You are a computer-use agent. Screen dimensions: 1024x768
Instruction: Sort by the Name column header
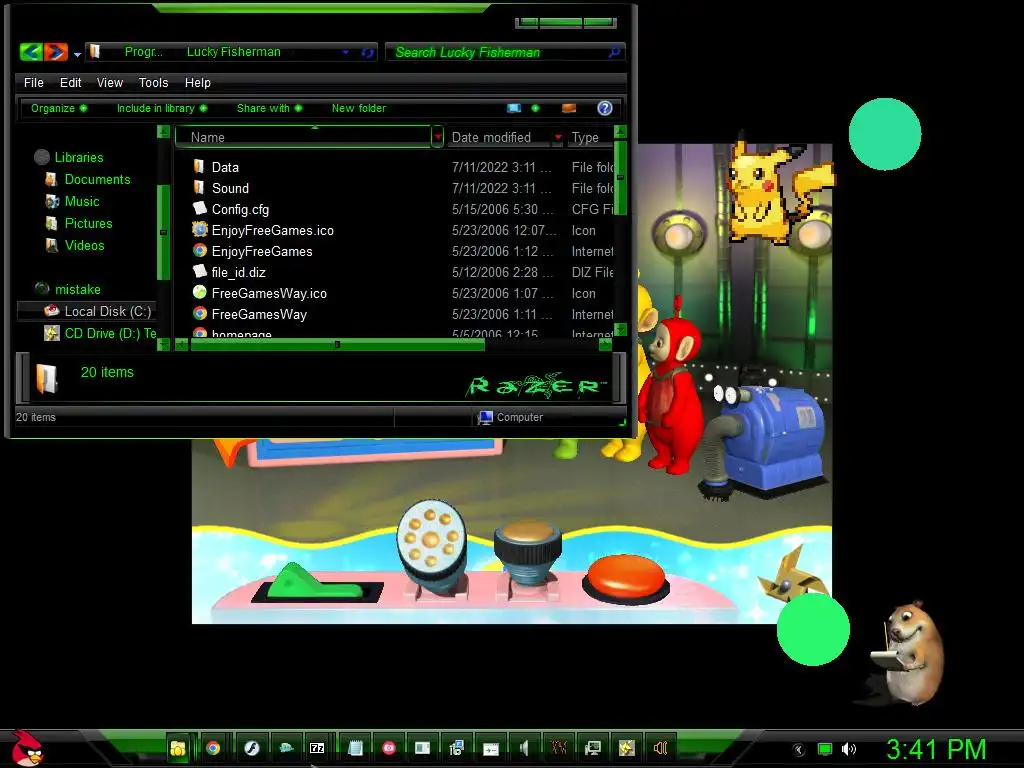point(303,137)
